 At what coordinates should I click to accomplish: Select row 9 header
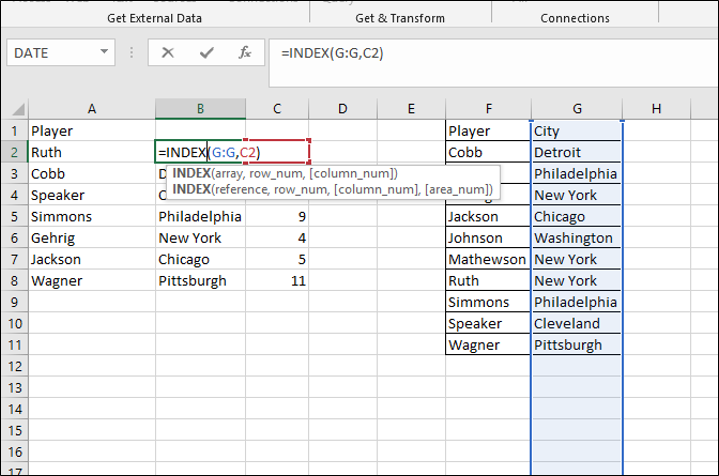[14, 302]
